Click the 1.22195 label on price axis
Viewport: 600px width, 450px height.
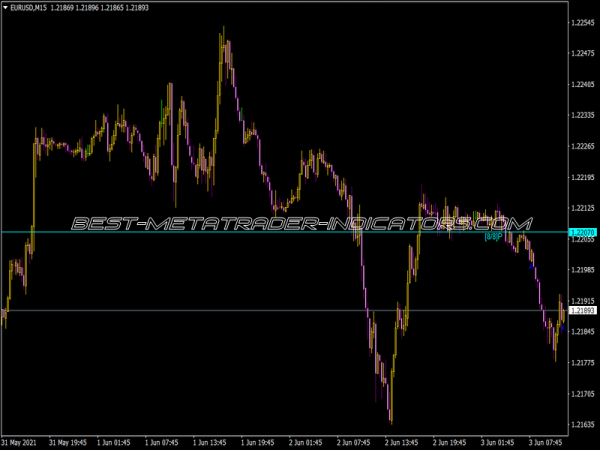pyautogui.click(x=582, y=177)
